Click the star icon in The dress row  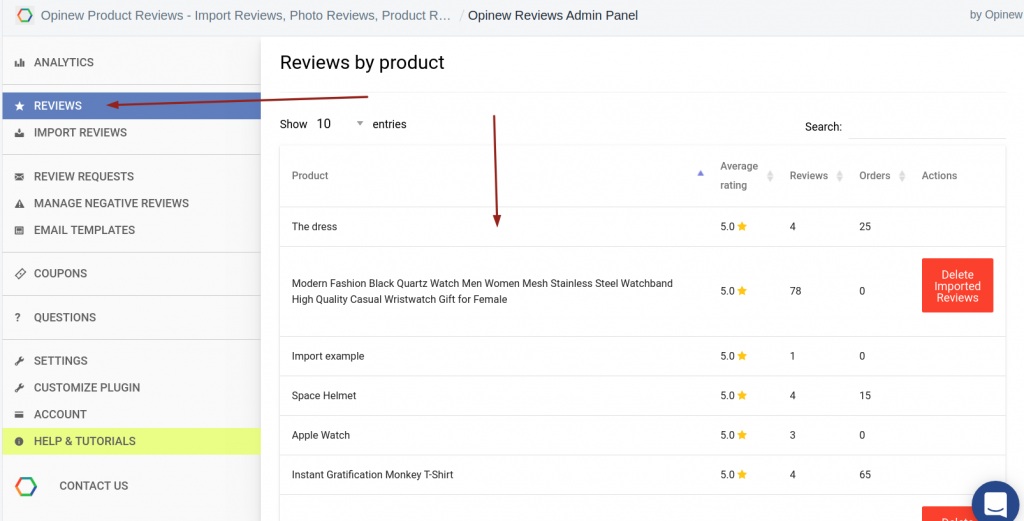(x=742, y=226)
